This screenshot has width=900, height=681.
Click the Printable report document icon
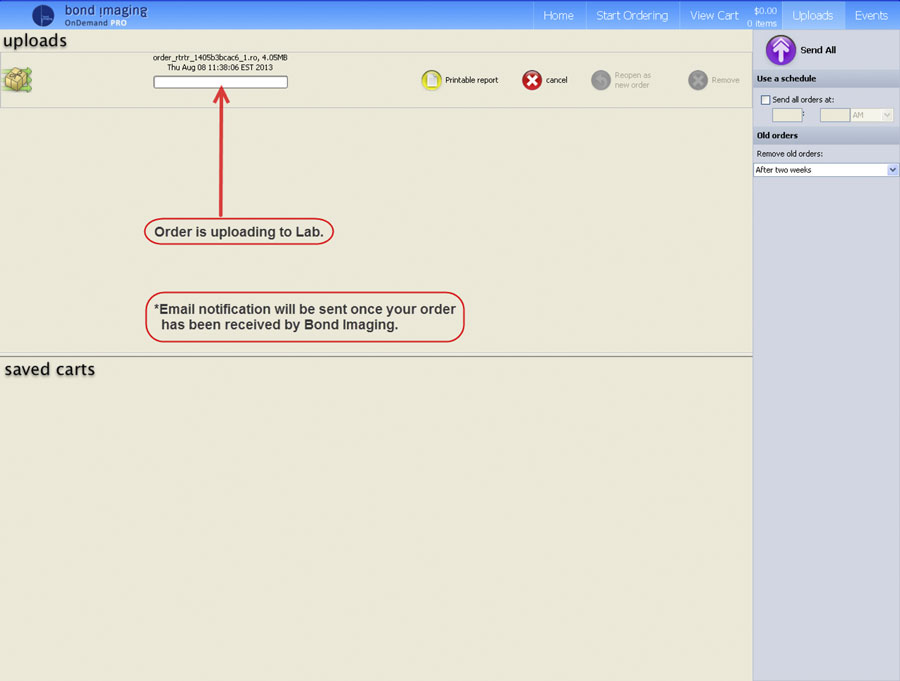pos(431,80)
